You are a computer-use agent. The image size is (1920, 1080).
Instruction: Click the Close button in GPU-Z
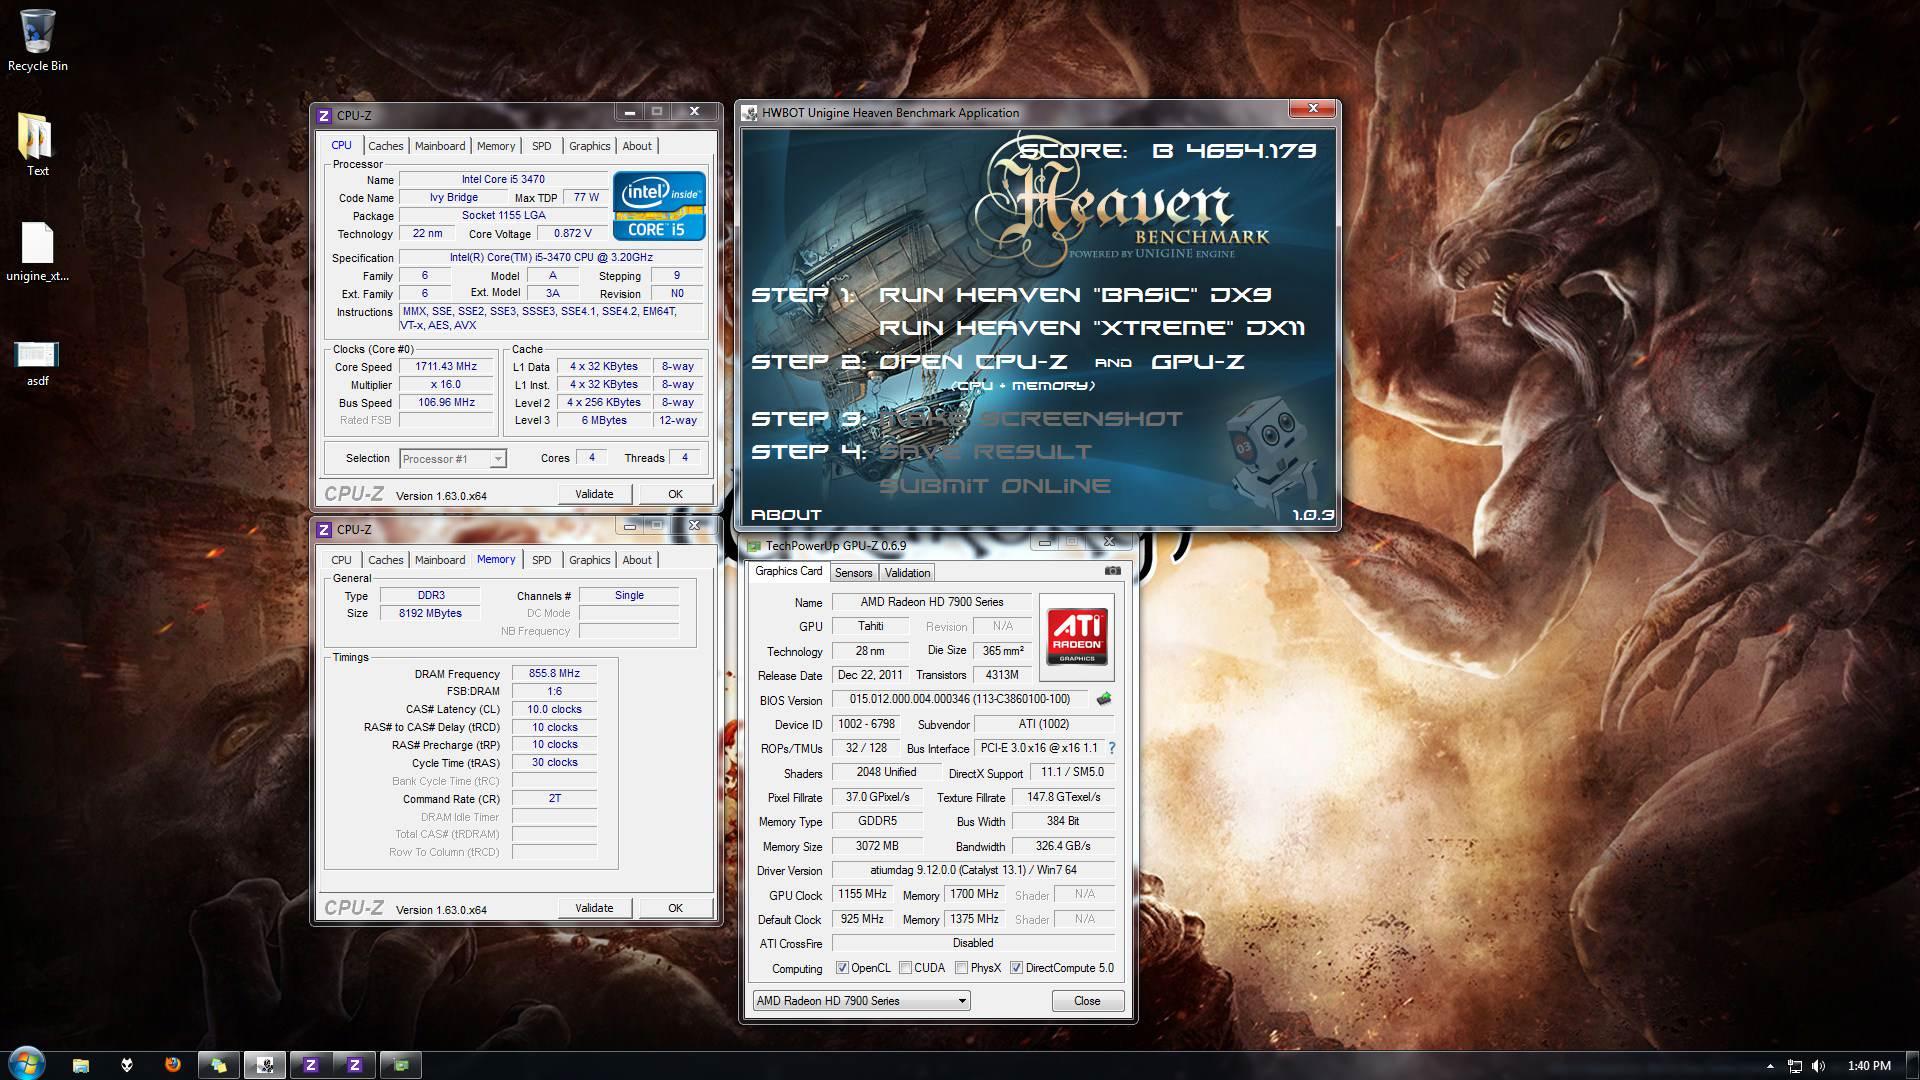click(x=1087, y=1001)
